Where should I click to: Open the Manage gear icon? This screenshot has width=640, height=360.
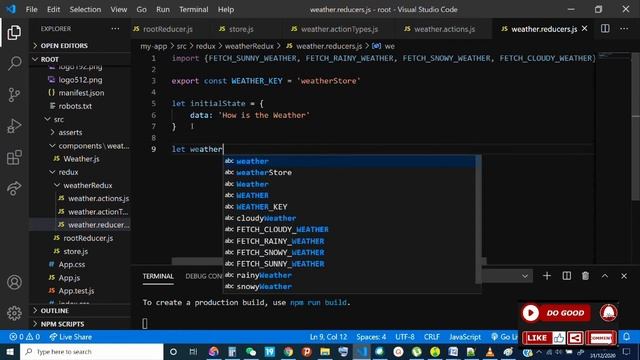14,313
